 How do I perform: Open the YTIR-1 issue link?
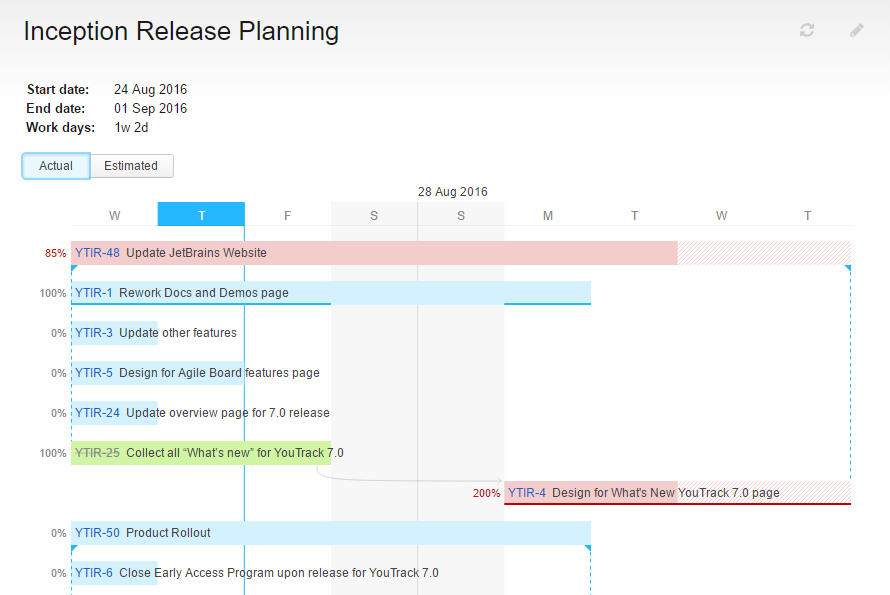click(93, 293)
